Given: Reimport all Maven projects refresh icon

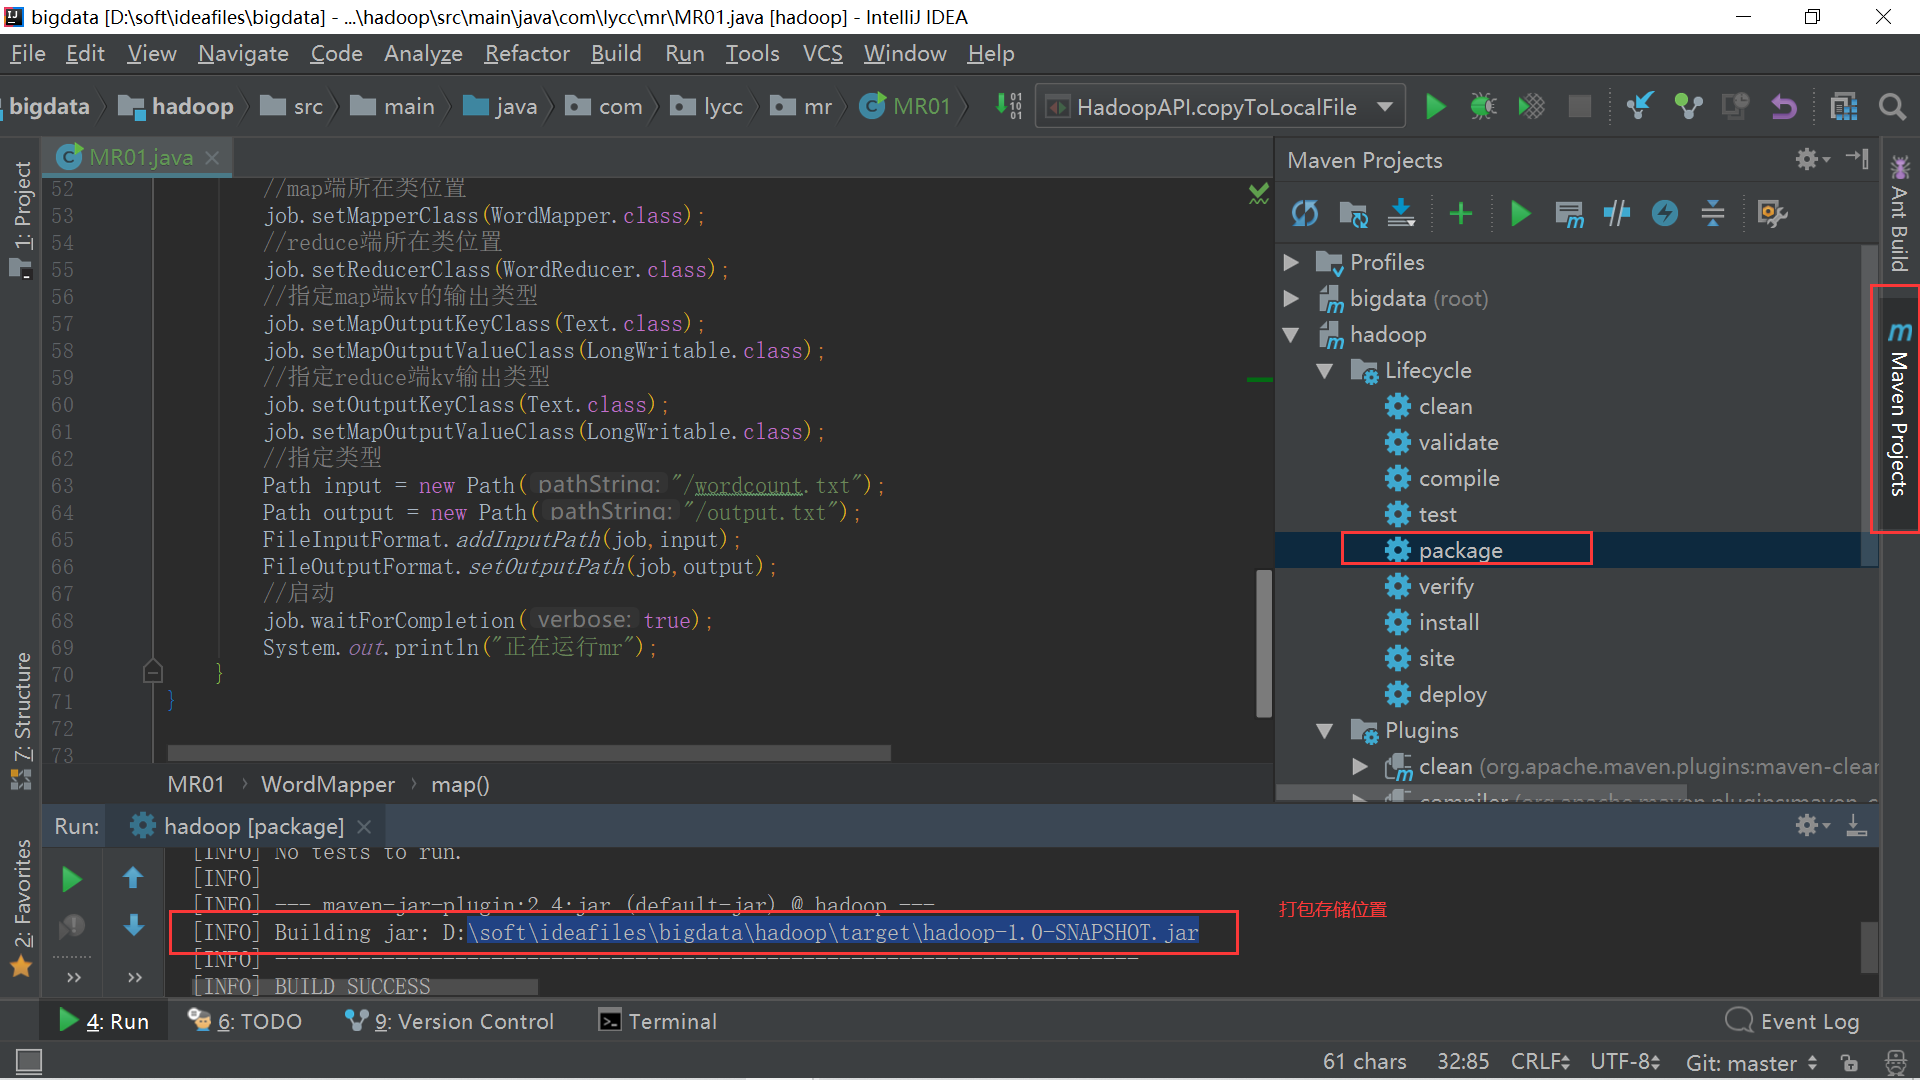Looking at the screenshot, I should coord(1304,213).
